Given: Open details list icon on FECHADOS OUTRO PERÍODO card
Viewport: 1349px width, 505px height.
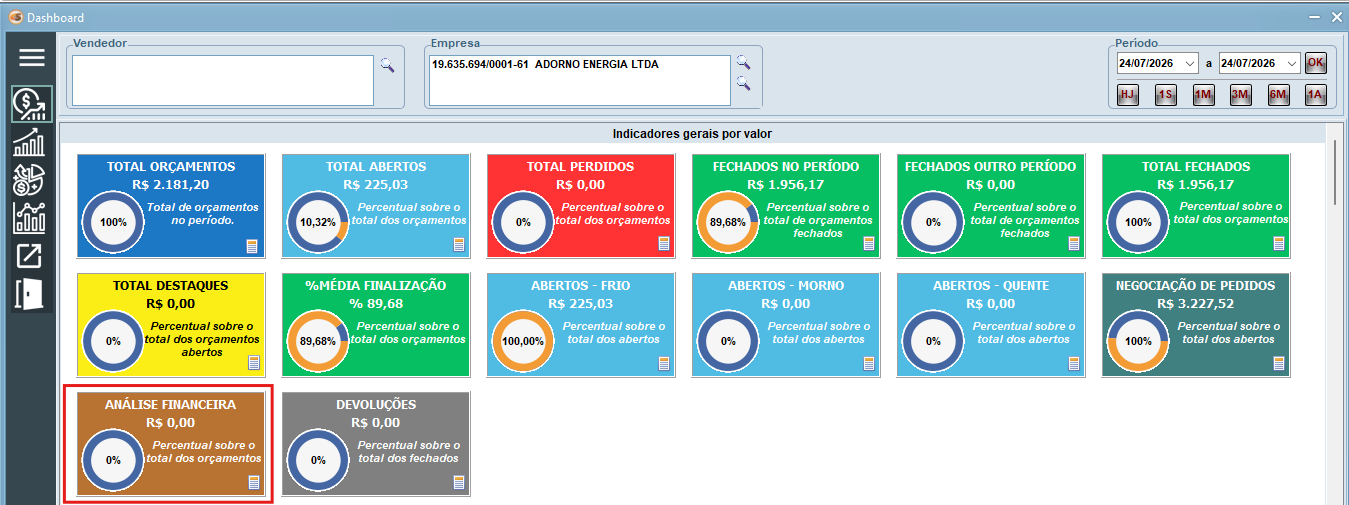Looking at the screenshot, I should pos(1074,244).
